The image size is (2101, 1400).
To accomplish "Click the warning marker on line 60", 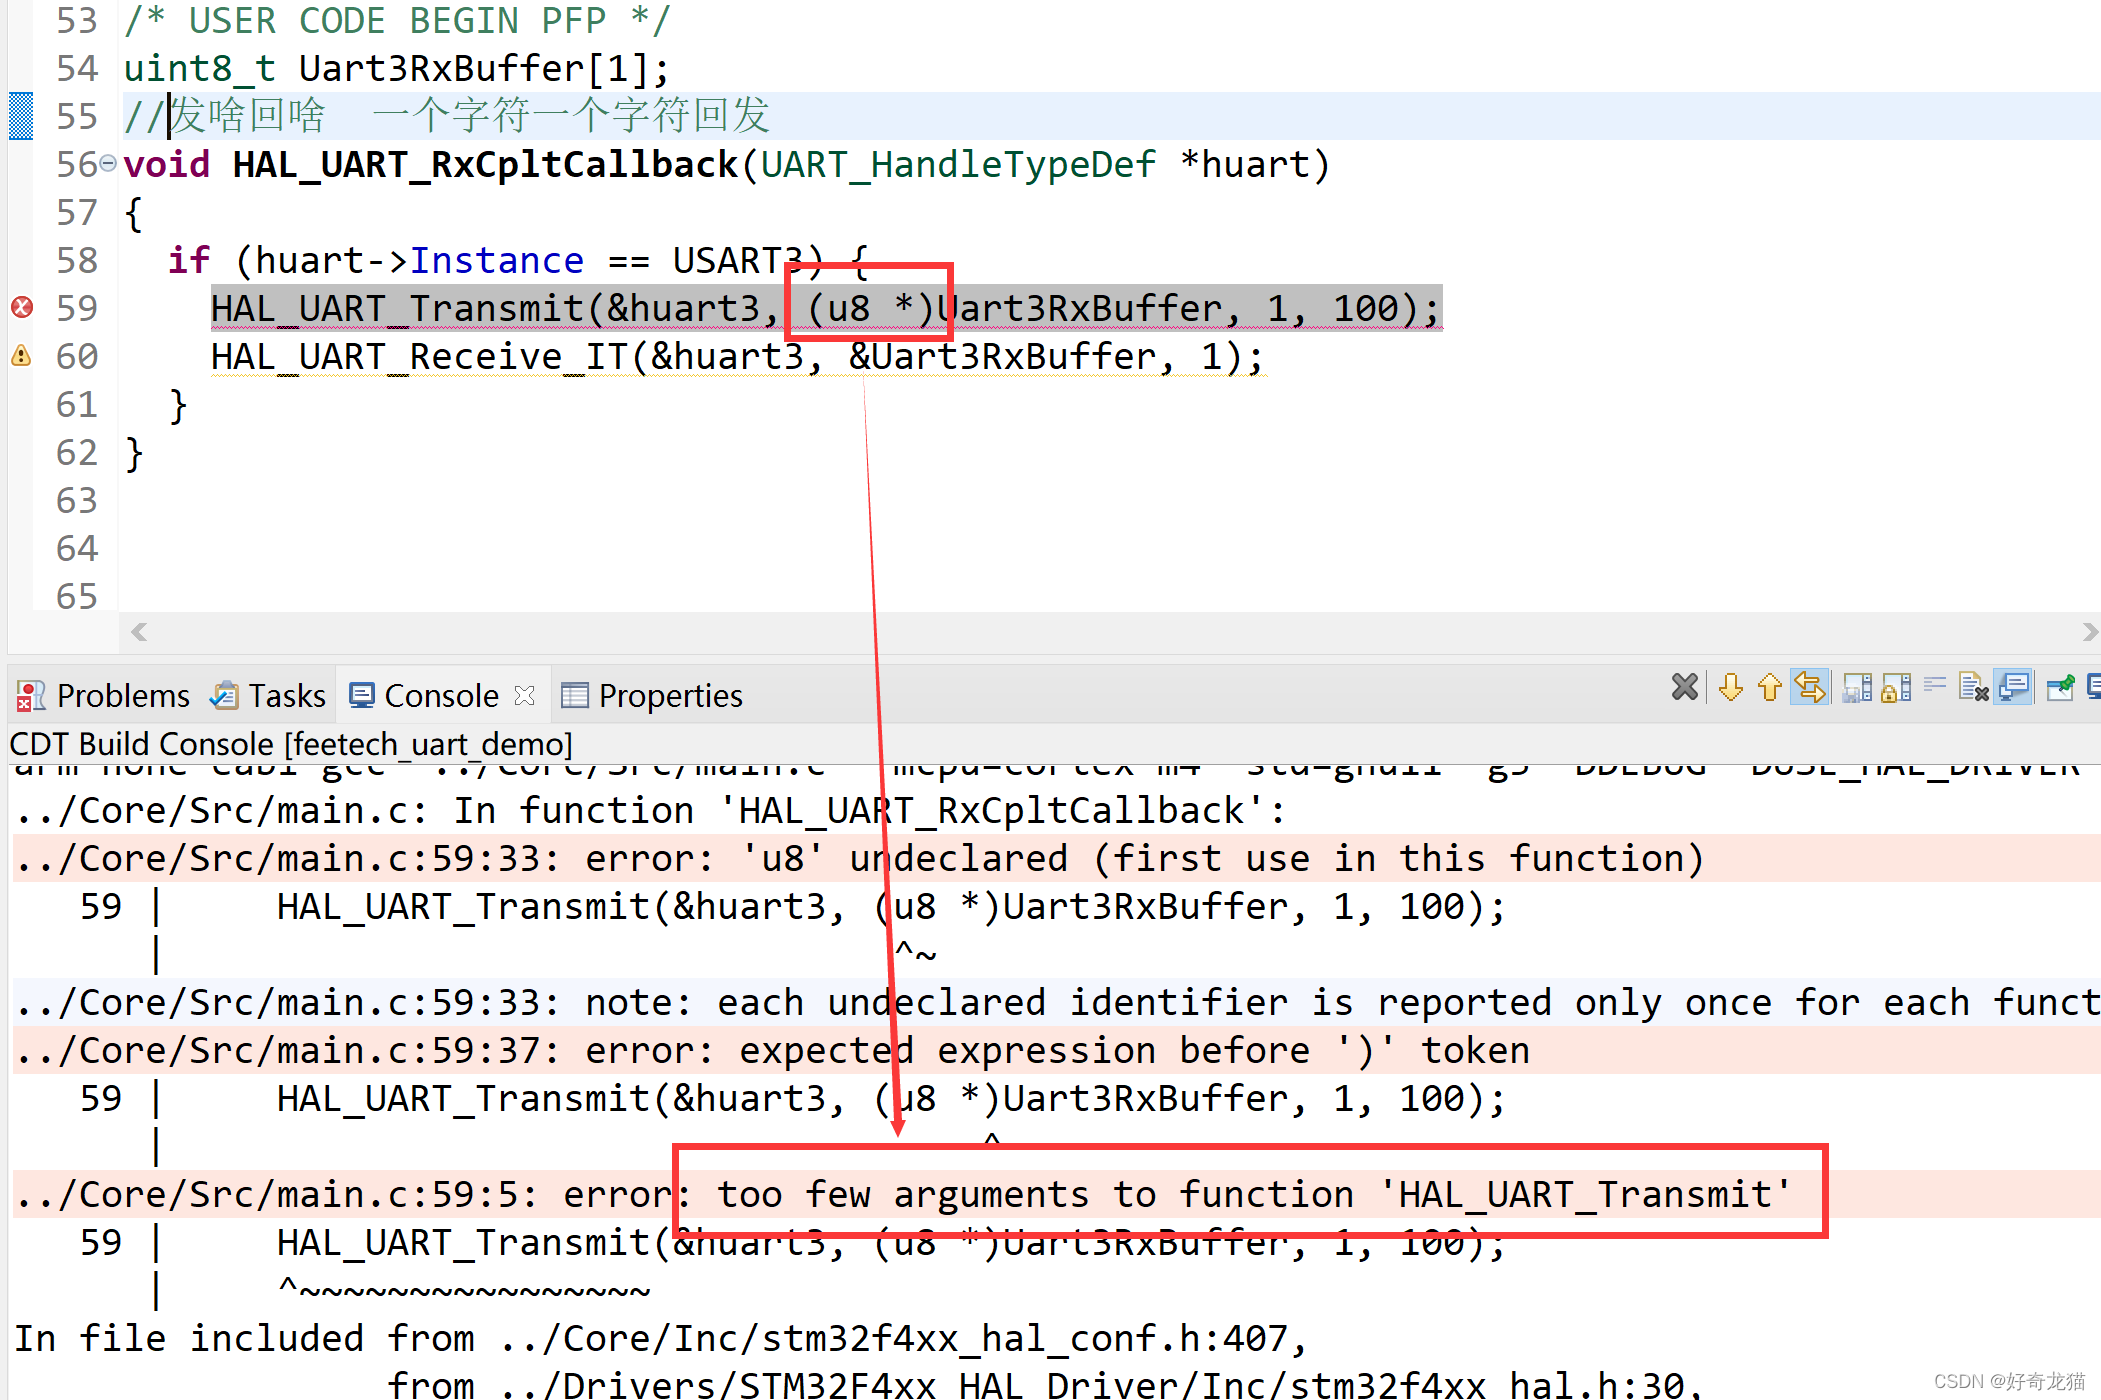I will (21, 355).
